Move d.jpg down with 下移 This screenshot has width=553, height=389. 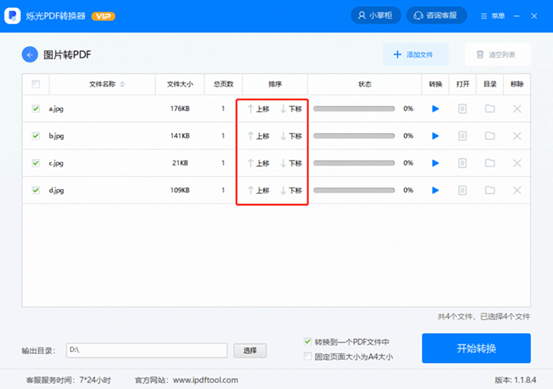click(x=291, y=190)
